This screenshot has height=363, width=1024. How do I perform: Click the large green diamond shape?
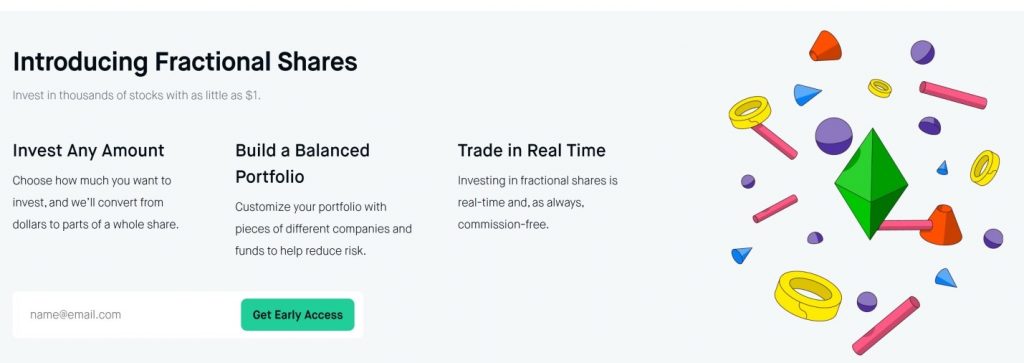click(x=871, y=183)
